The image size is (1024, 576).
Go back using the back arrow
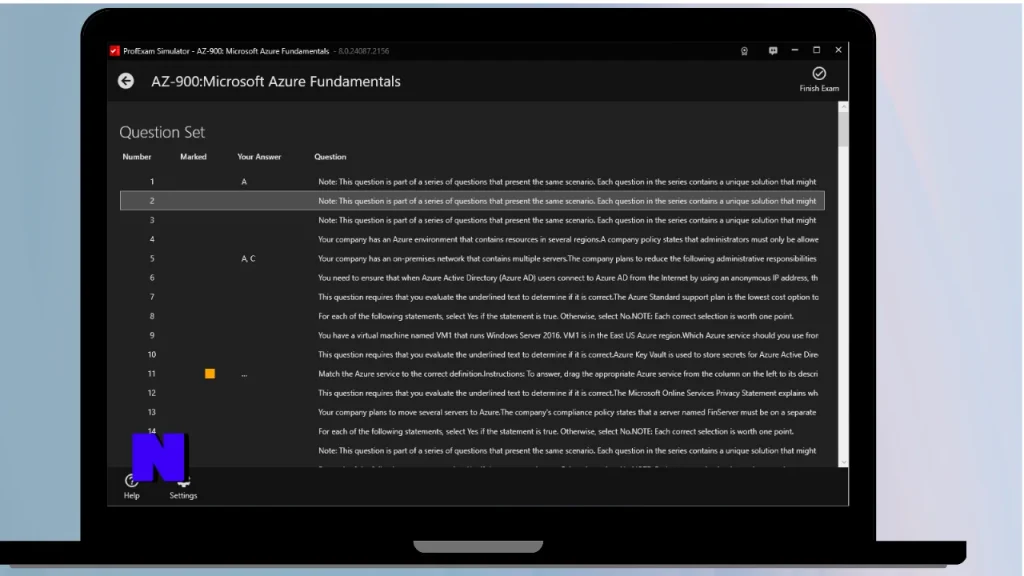coord(126,81)
